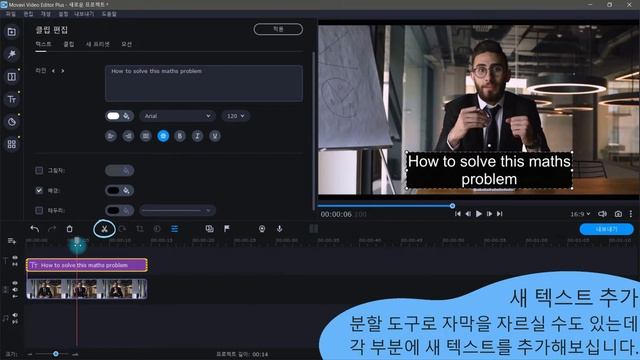Toggle bold text formatting
640x360 pixels.
click(x=180, y=136)
